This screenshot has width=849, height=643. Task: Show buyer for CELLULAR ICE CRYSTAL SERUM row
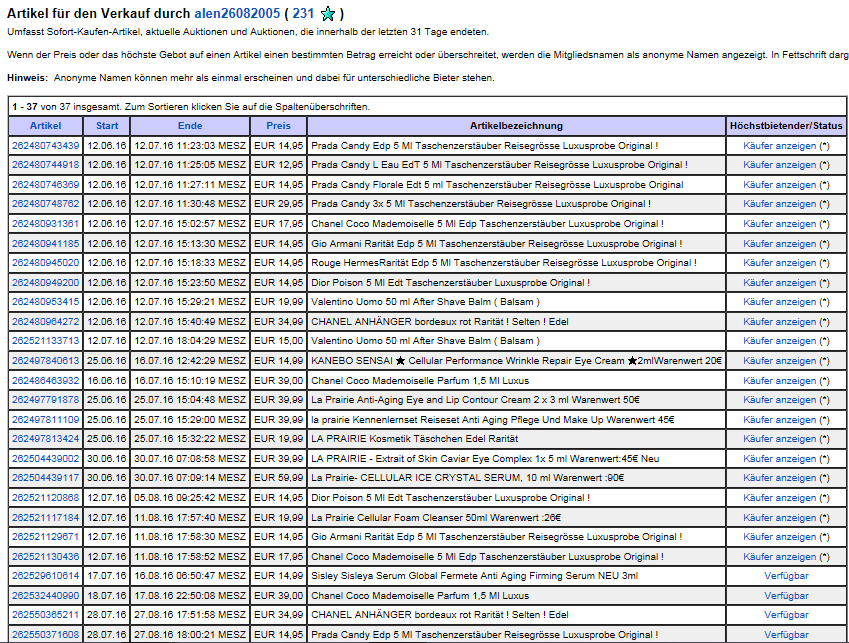point(779,477)
